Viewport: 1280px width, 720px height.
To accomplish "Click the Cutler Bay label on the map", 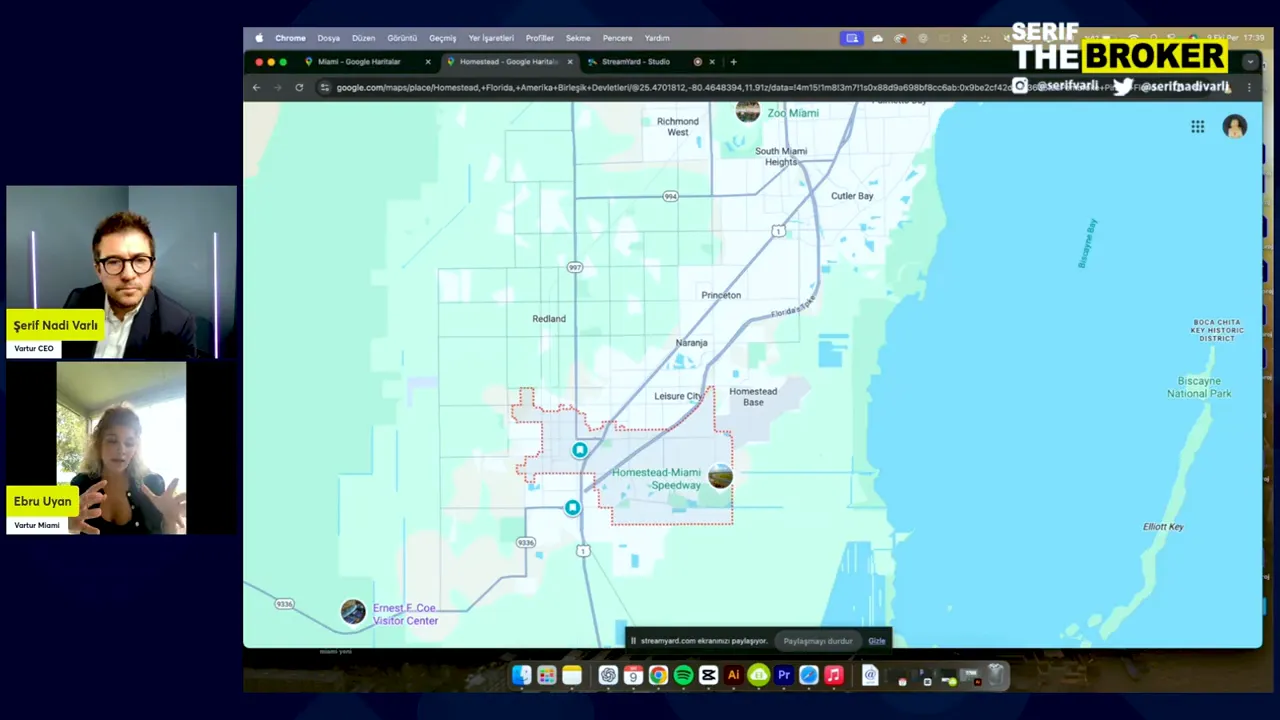I will click(852, 196).
